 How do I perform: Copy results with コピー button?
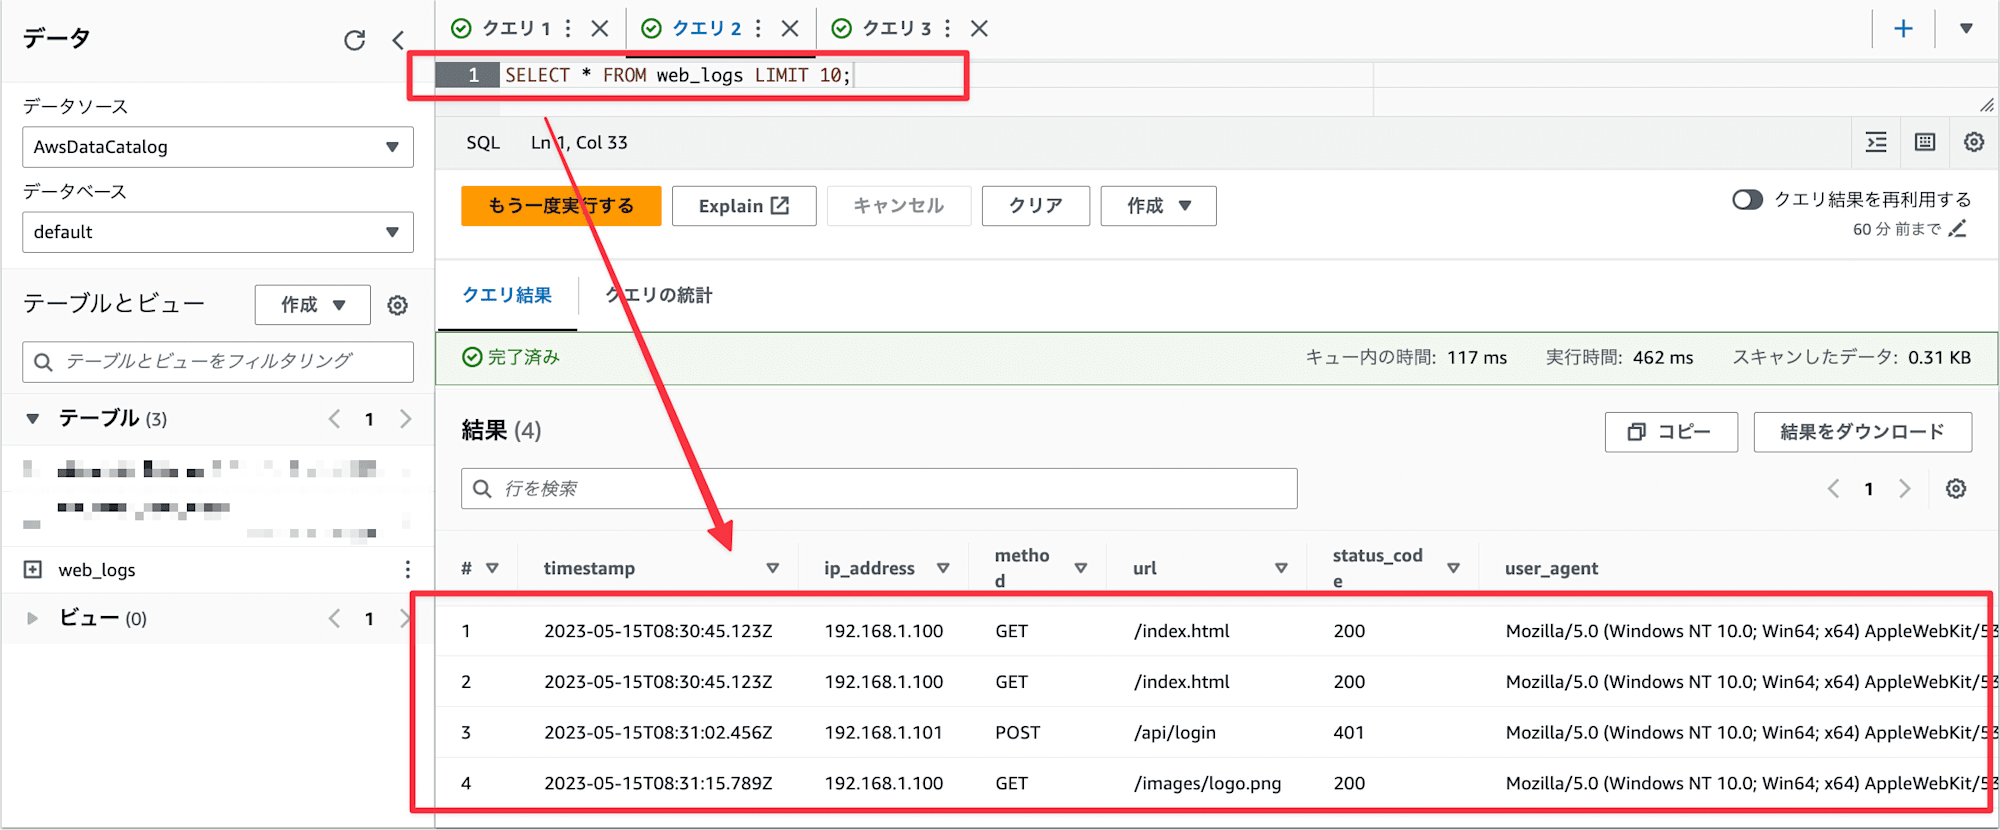[1671, 432]
